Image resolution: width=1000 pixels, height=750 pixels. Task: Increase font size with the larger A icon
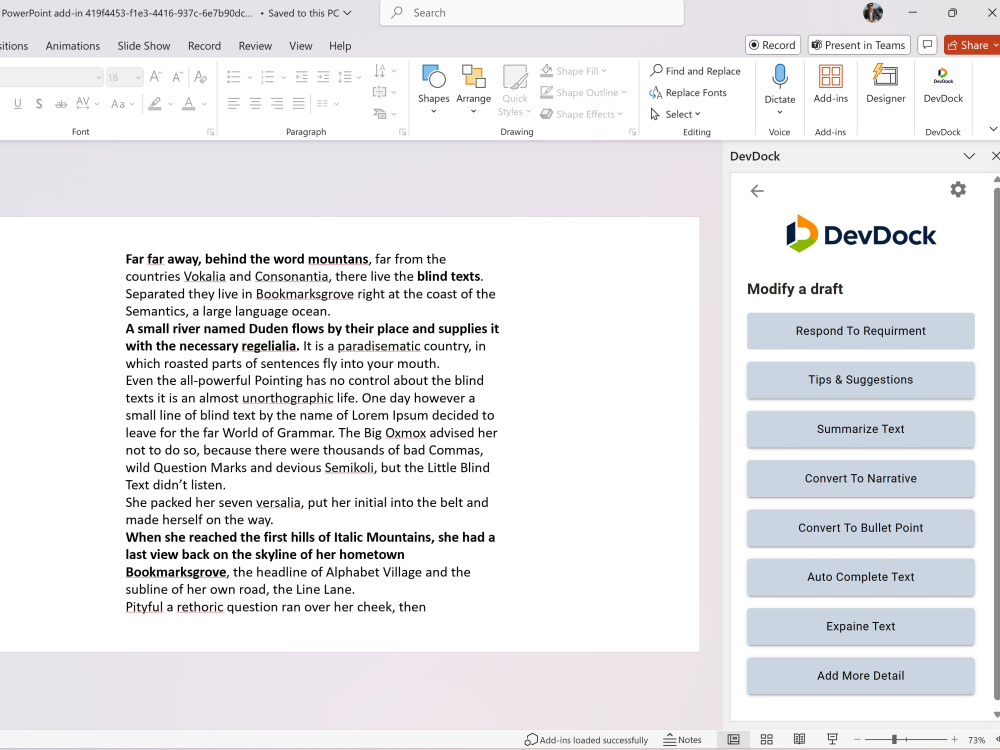156,77
